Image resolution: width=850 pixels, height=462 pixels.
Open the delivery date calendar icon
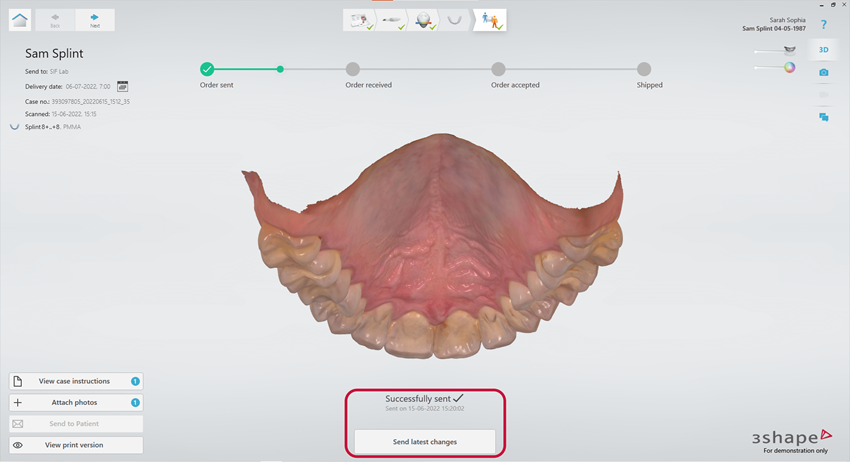122,87
